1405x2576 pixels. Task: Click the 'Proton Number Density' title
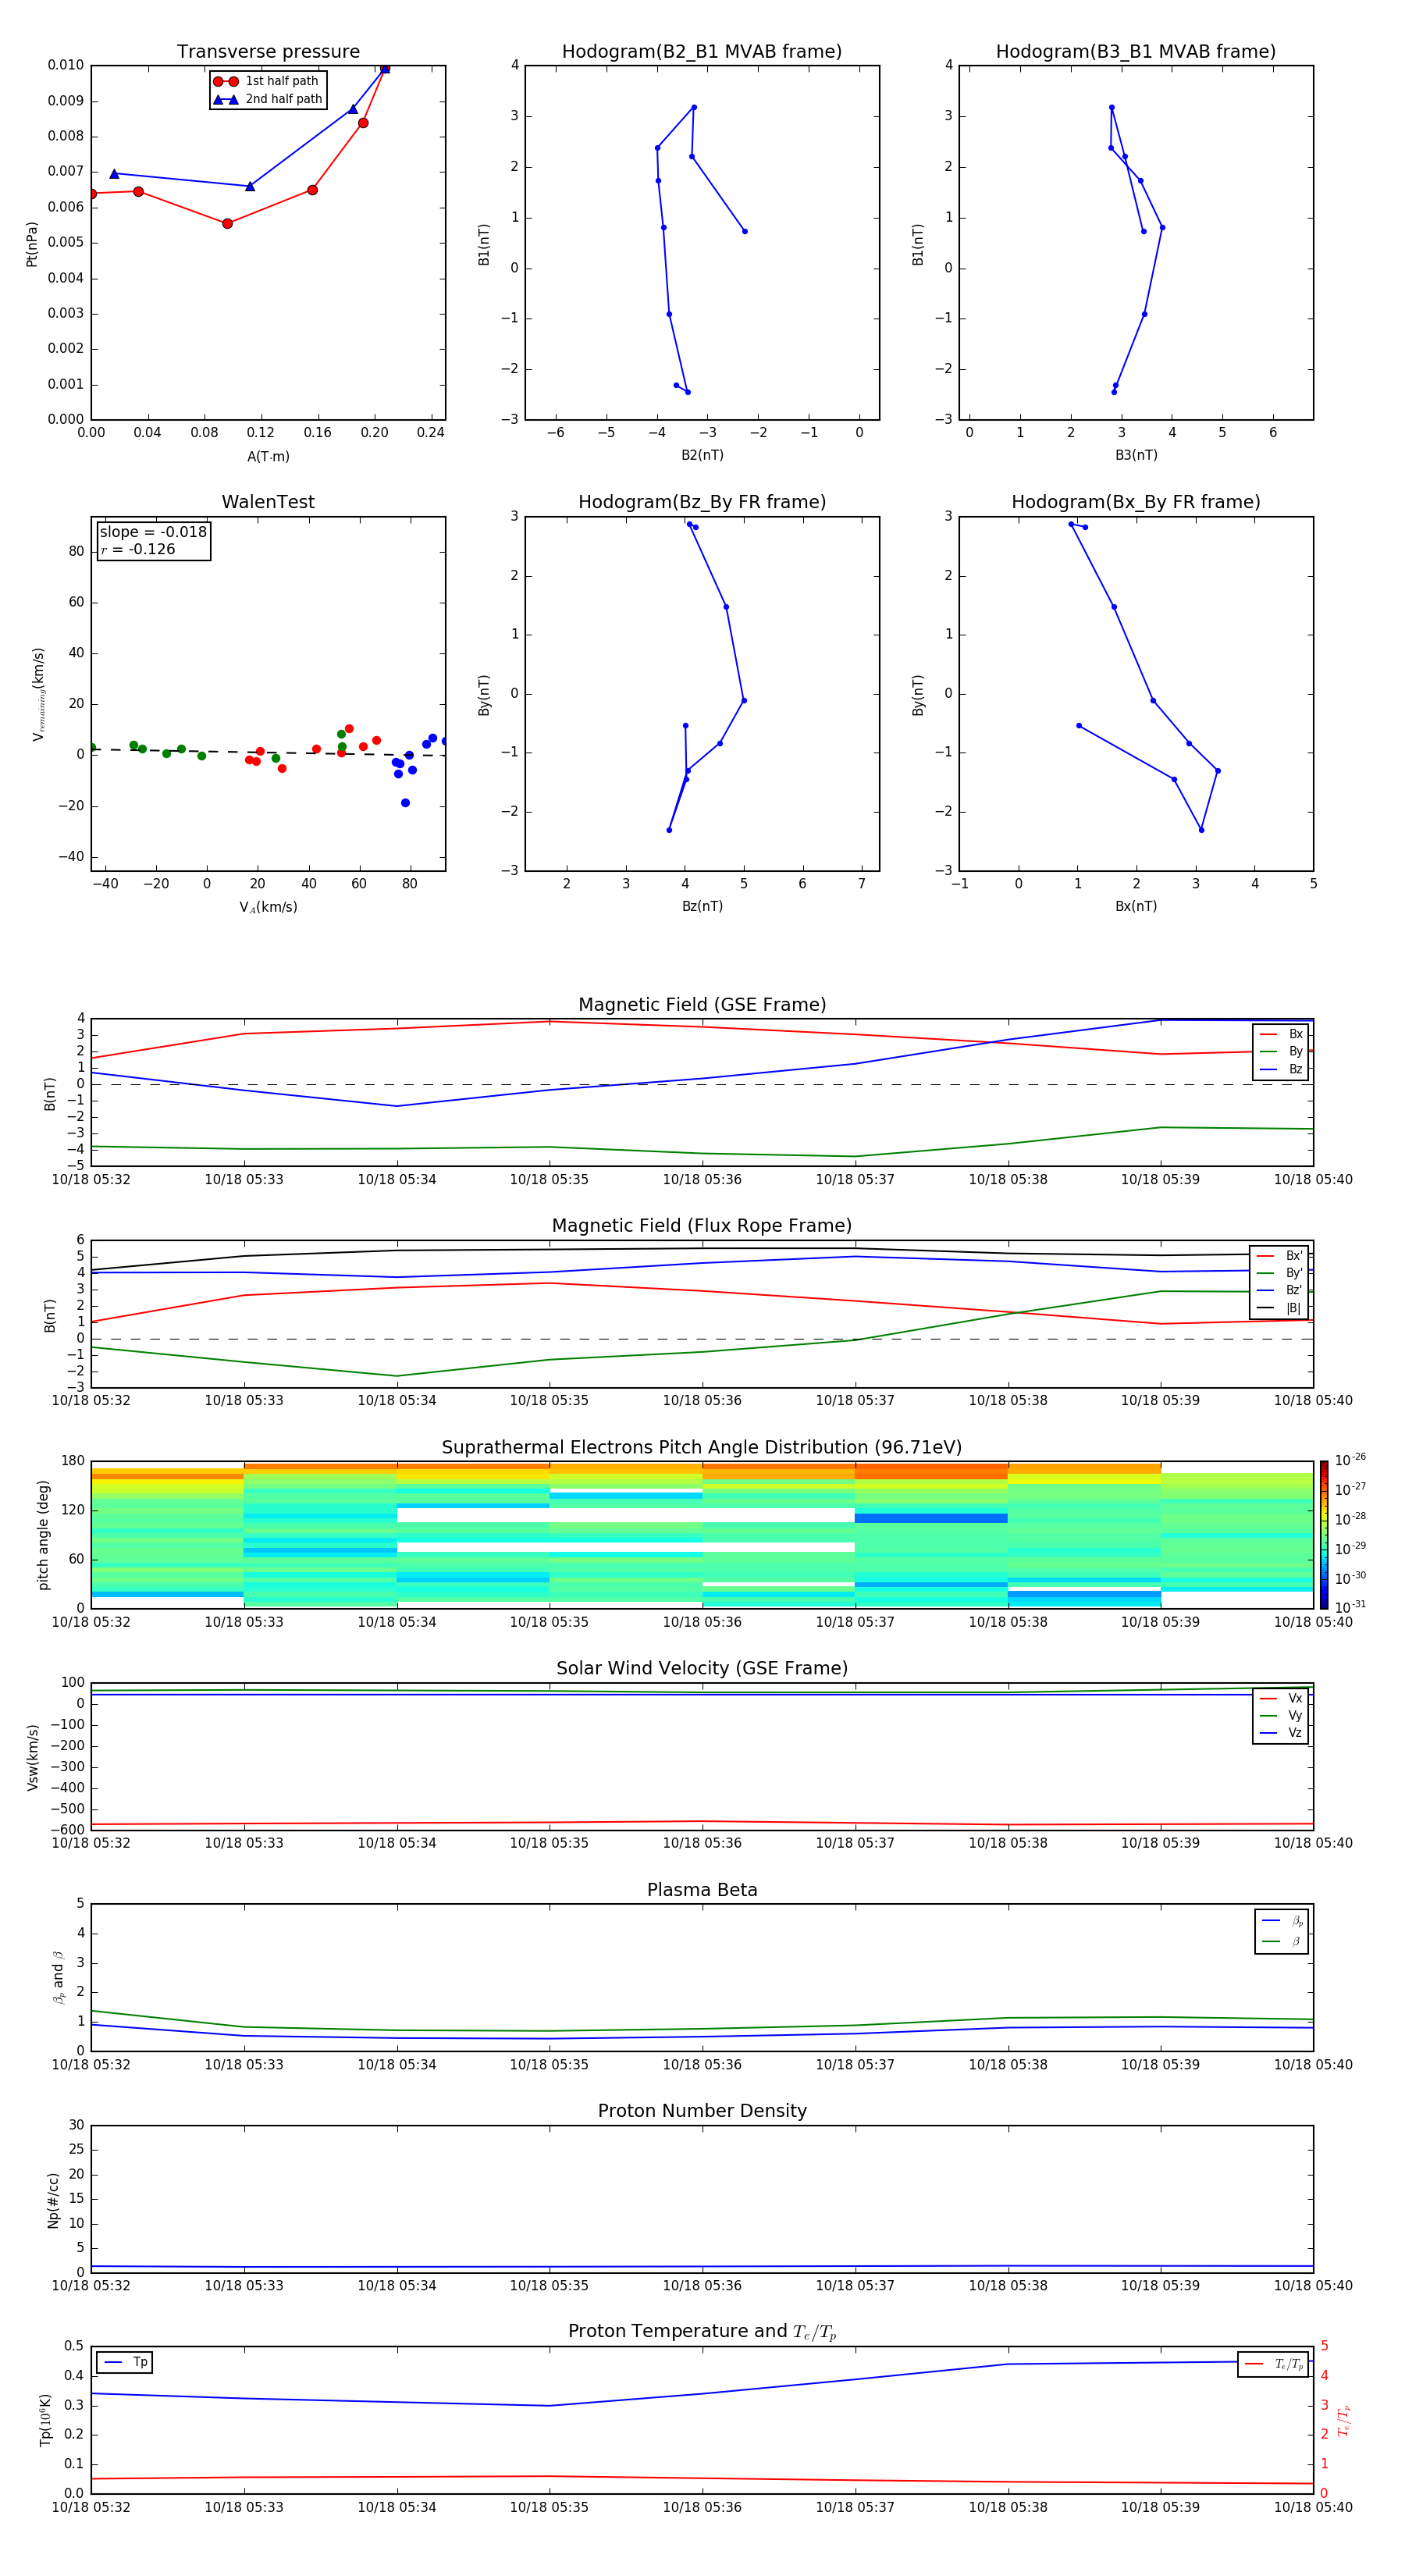(702, 2111)
